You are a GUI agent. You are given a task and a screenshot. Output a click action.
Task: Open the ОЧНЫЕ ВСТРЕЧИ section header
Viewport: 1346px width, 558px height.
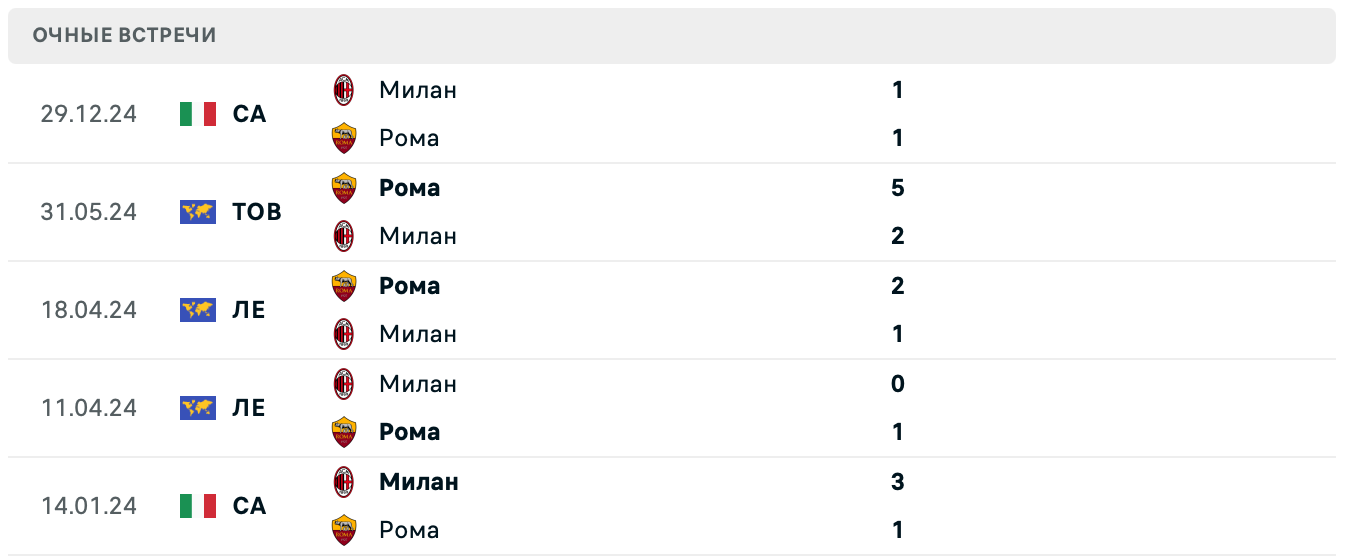[x=124, y=36]
